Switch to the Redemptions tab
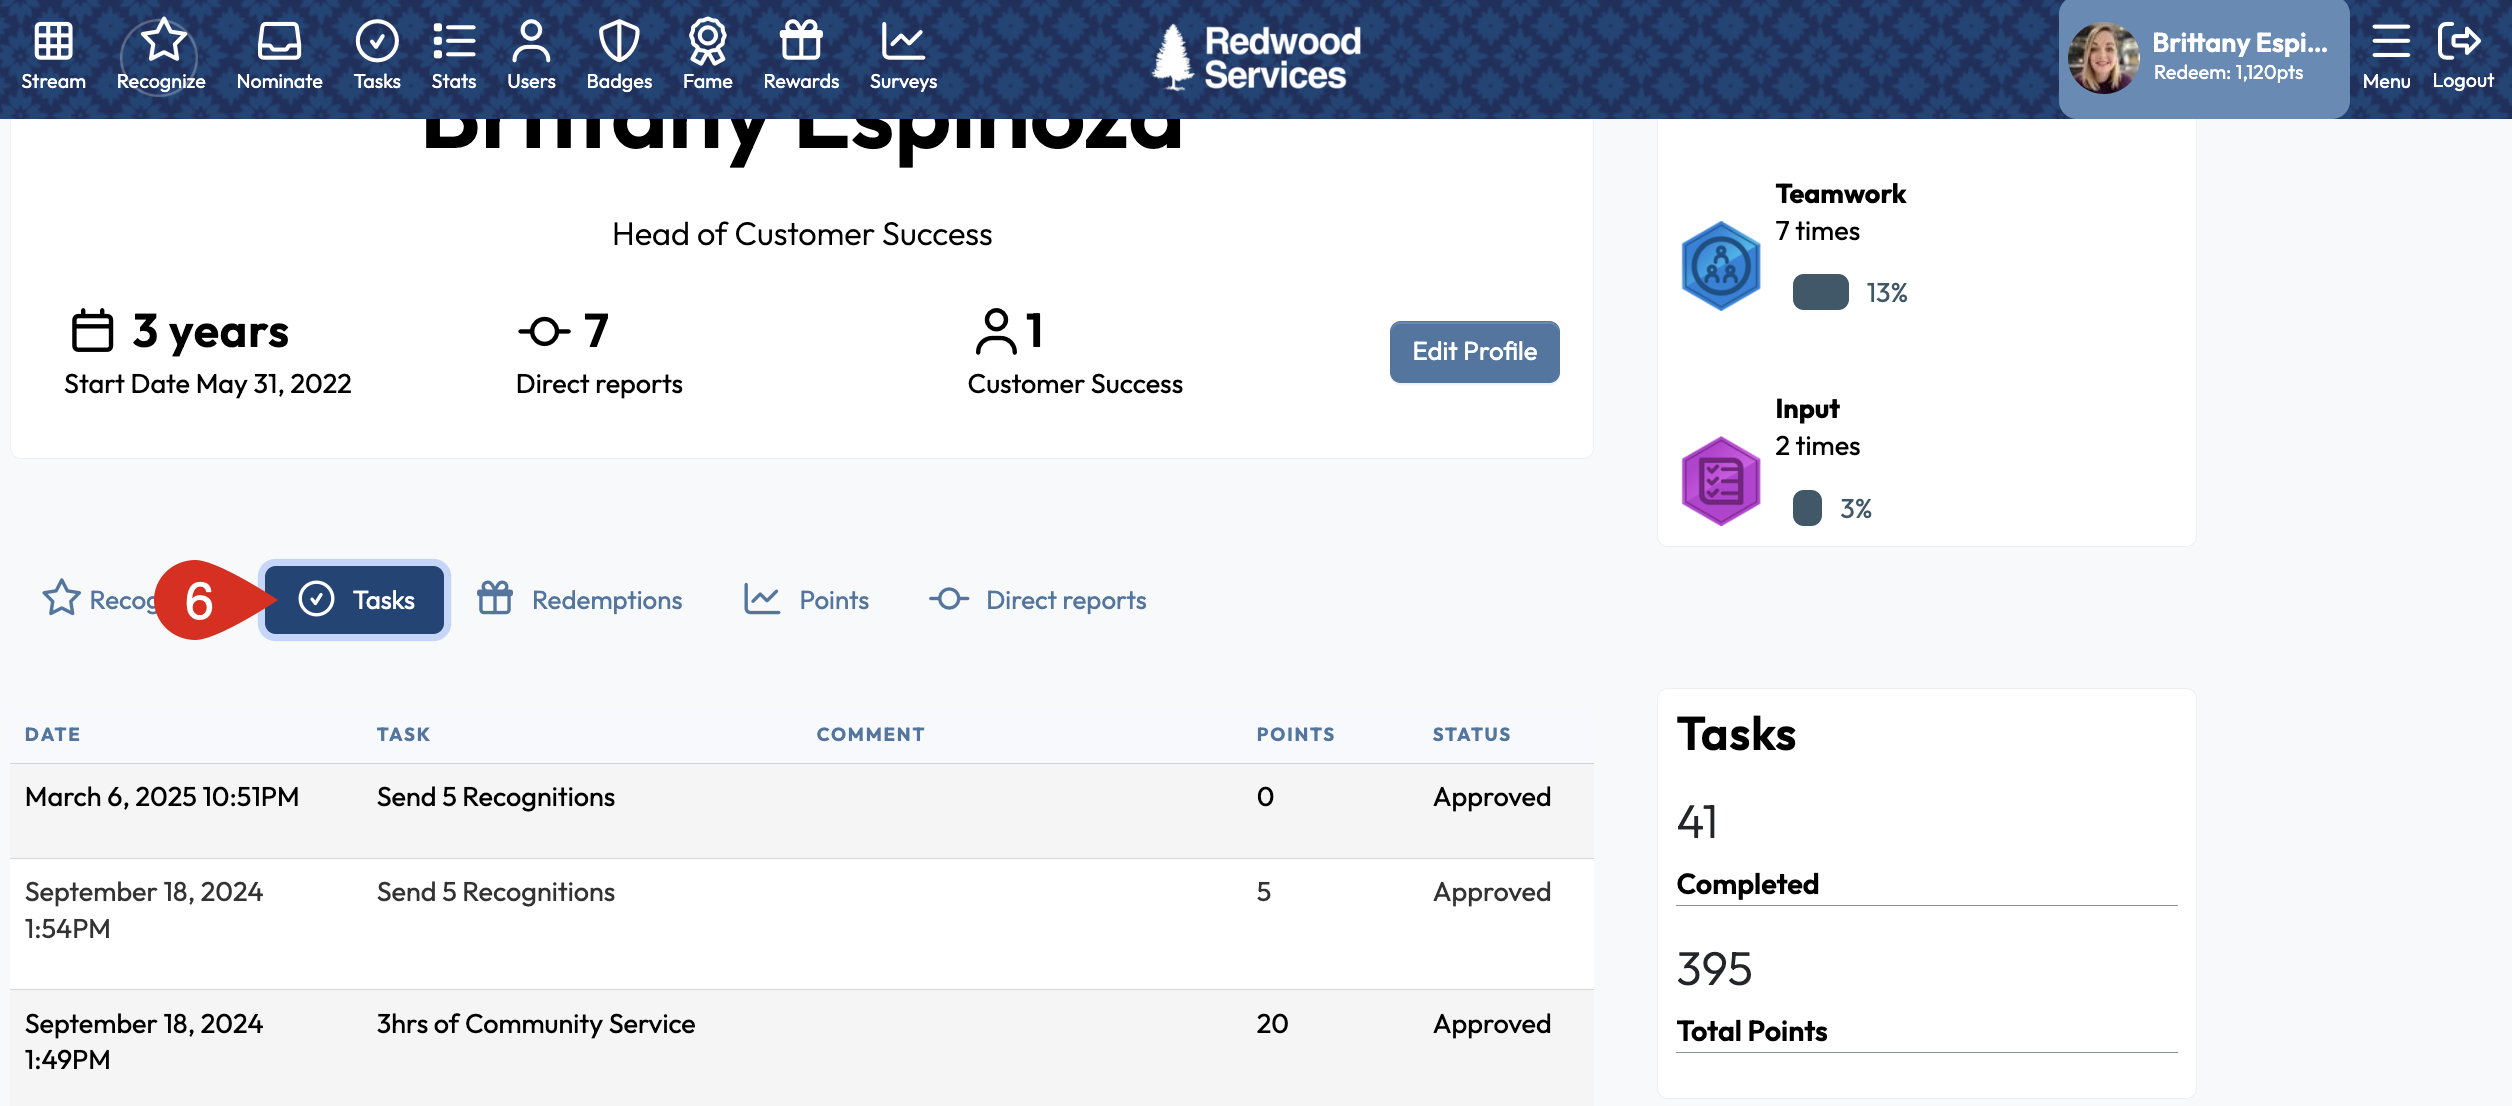The image size is (2512, 1106). pos(580,600)
